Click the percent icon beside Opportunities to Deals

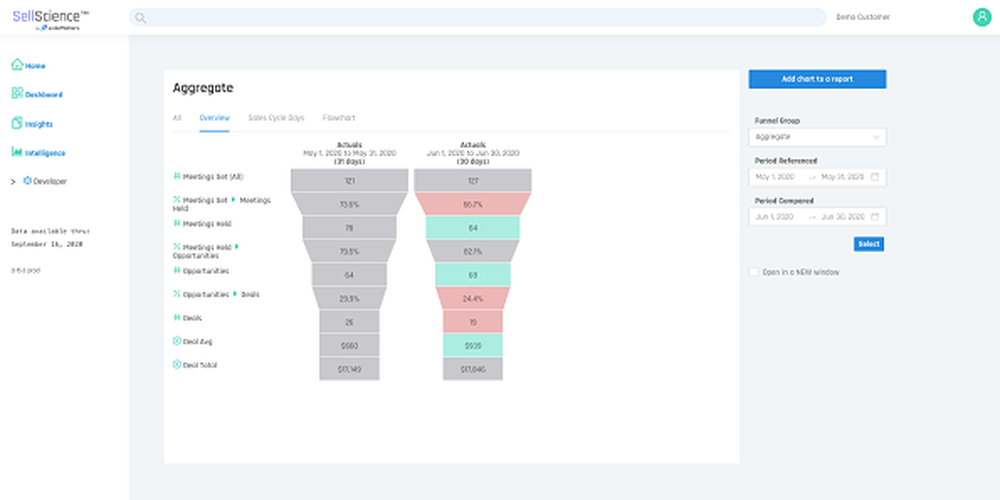pyautogui.click(x=177, y=294)
